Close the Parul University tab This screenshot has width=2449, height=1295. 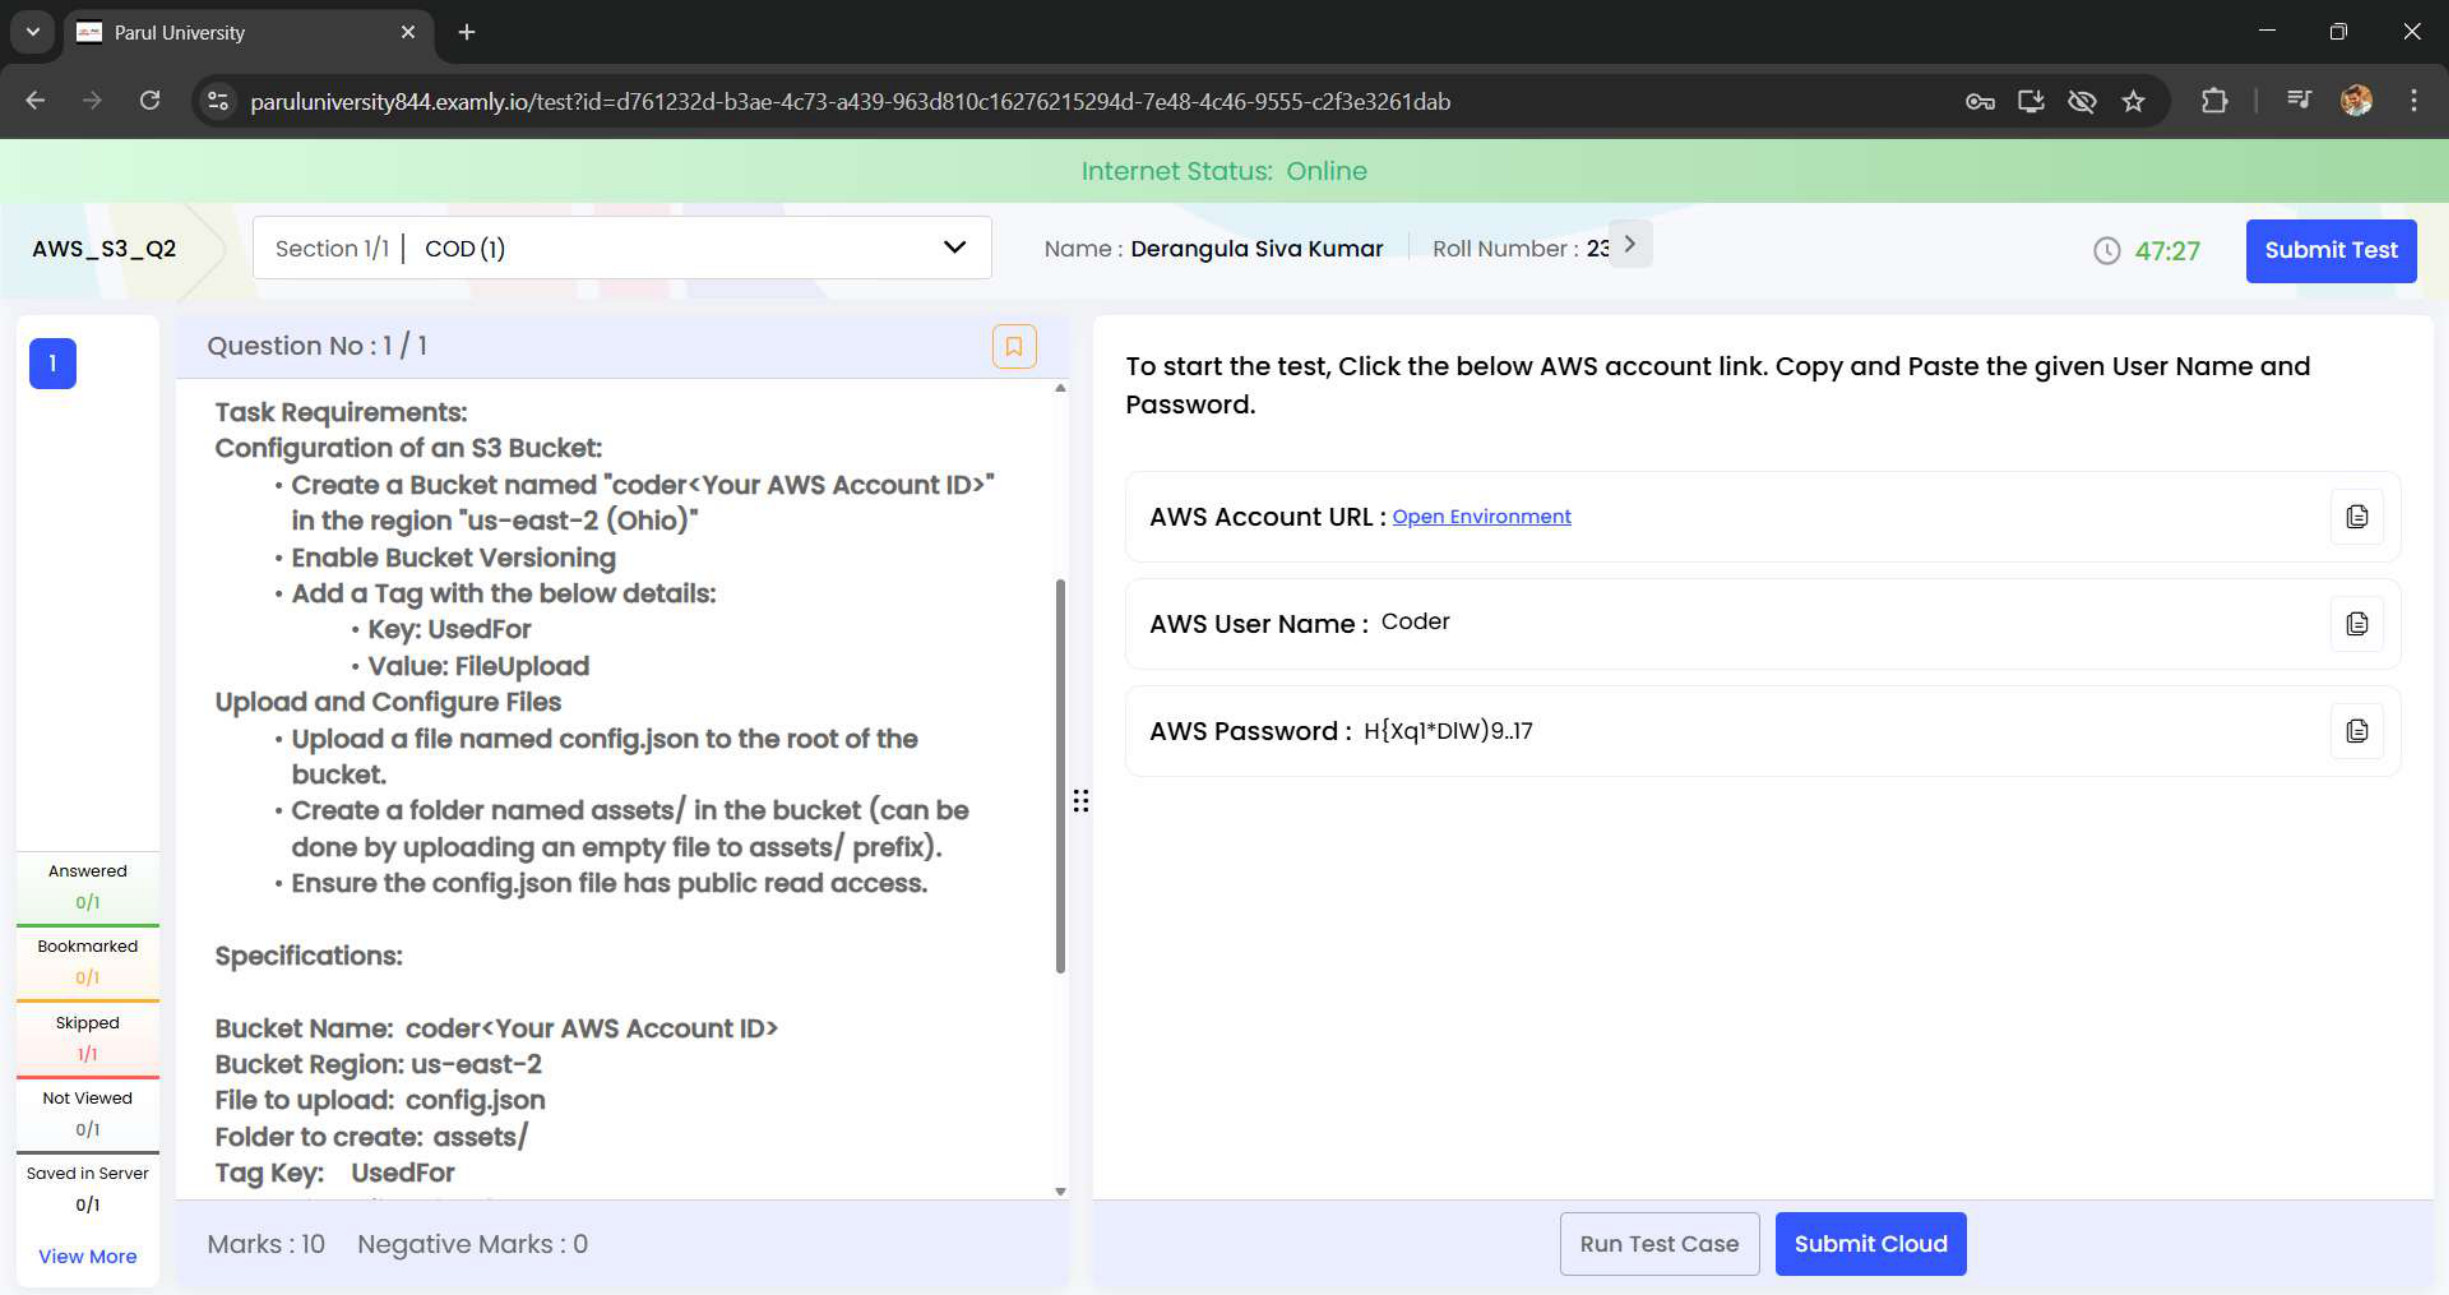(407, 32)
